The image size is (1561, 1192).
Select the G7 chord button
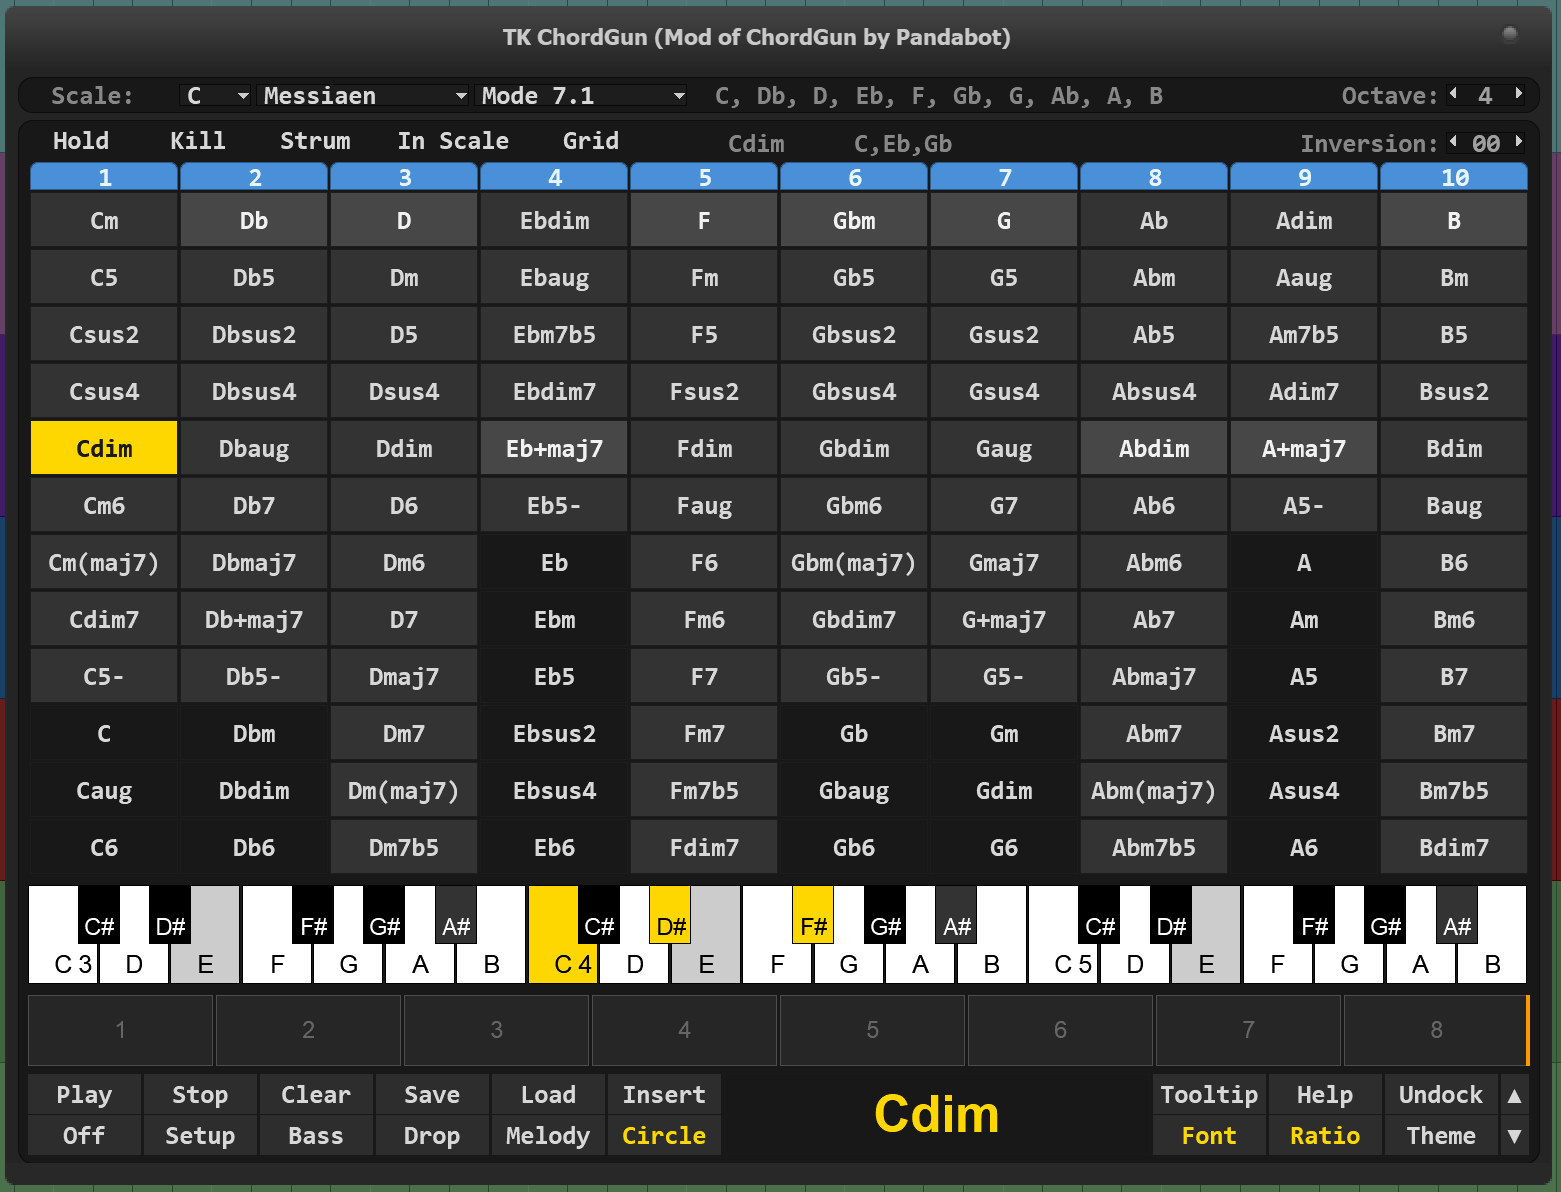1004,505
